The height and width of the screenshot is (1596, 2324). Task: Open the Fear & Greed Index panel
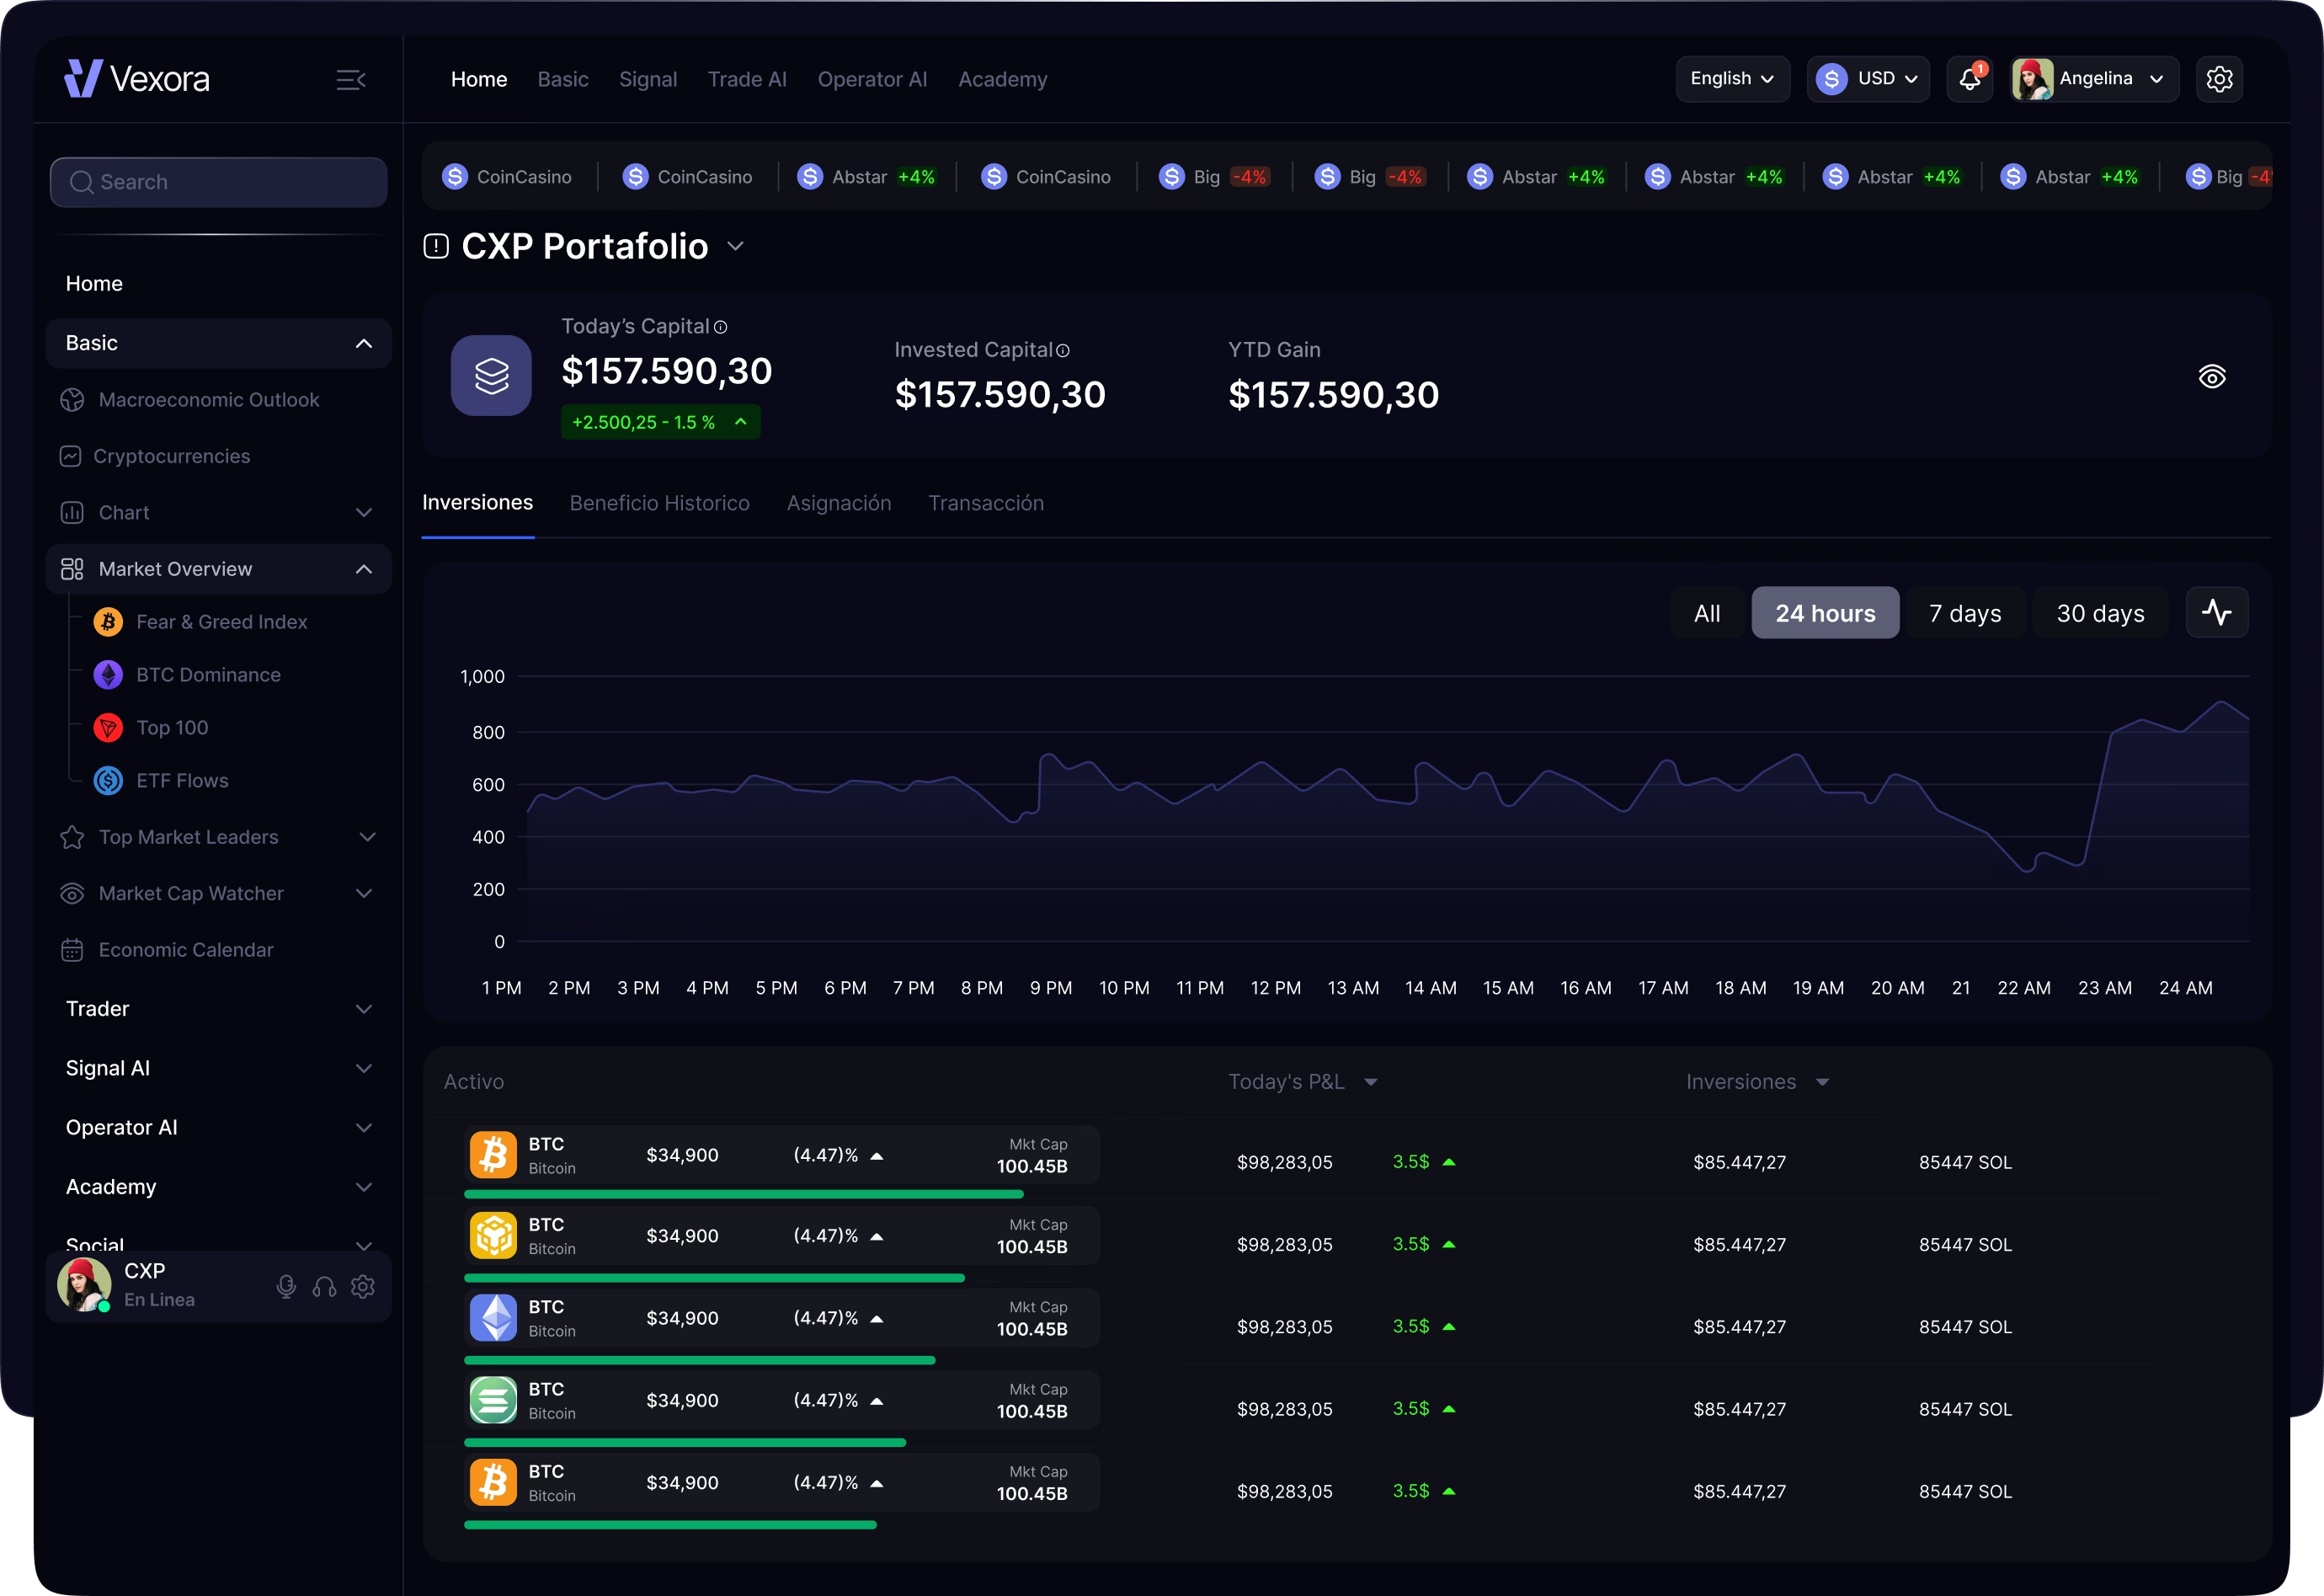[x=222, y=621]
